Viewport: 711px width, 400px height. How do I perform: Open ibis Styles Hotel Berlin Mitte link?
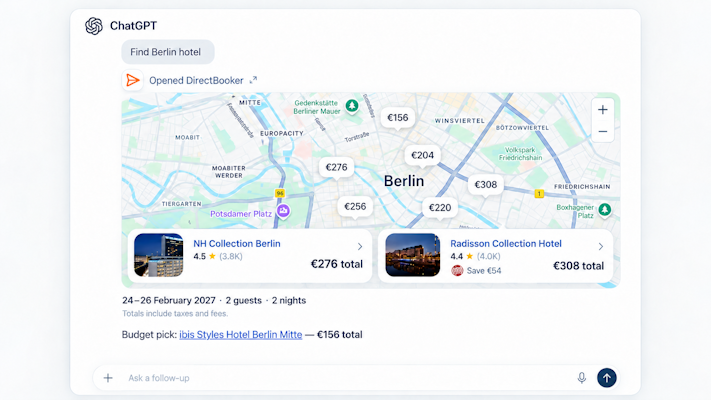coord(240,335)
